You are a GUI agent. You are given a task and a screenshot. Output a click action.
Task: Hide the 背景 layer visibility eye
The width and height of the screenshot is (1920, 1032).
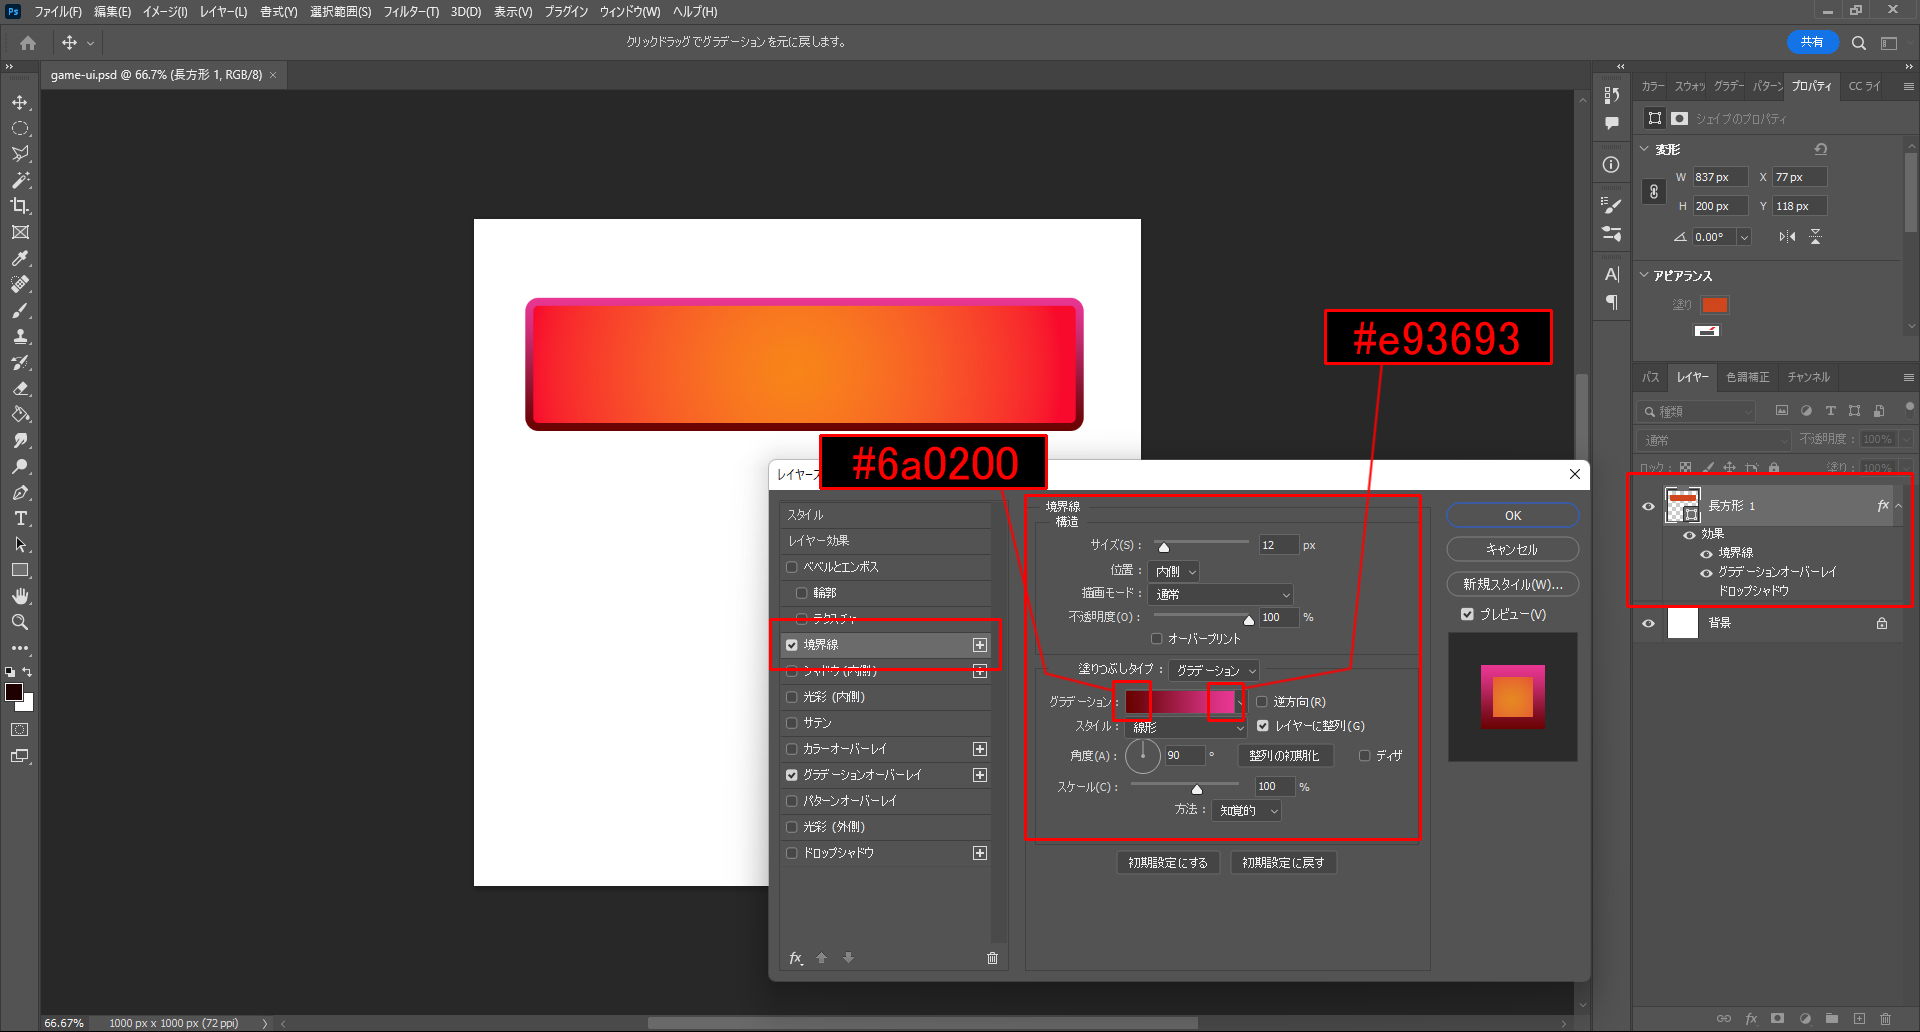coord(1648,623)
